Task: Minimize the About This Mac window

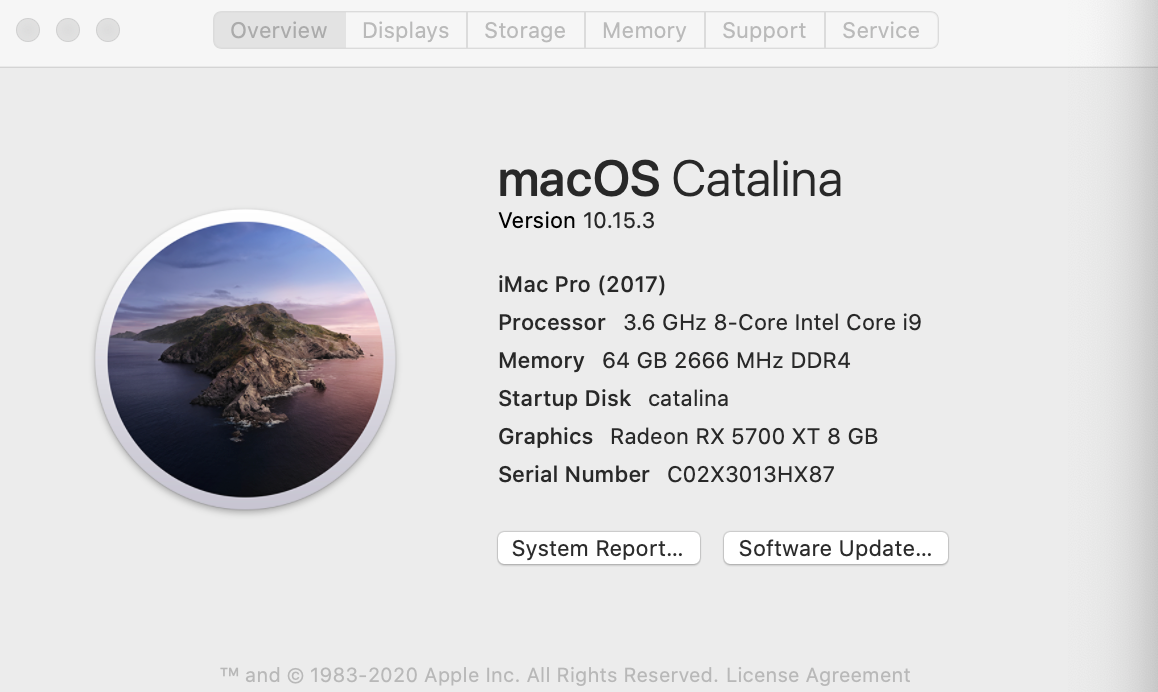Action: pyautogui.click(x=68, y=30)
